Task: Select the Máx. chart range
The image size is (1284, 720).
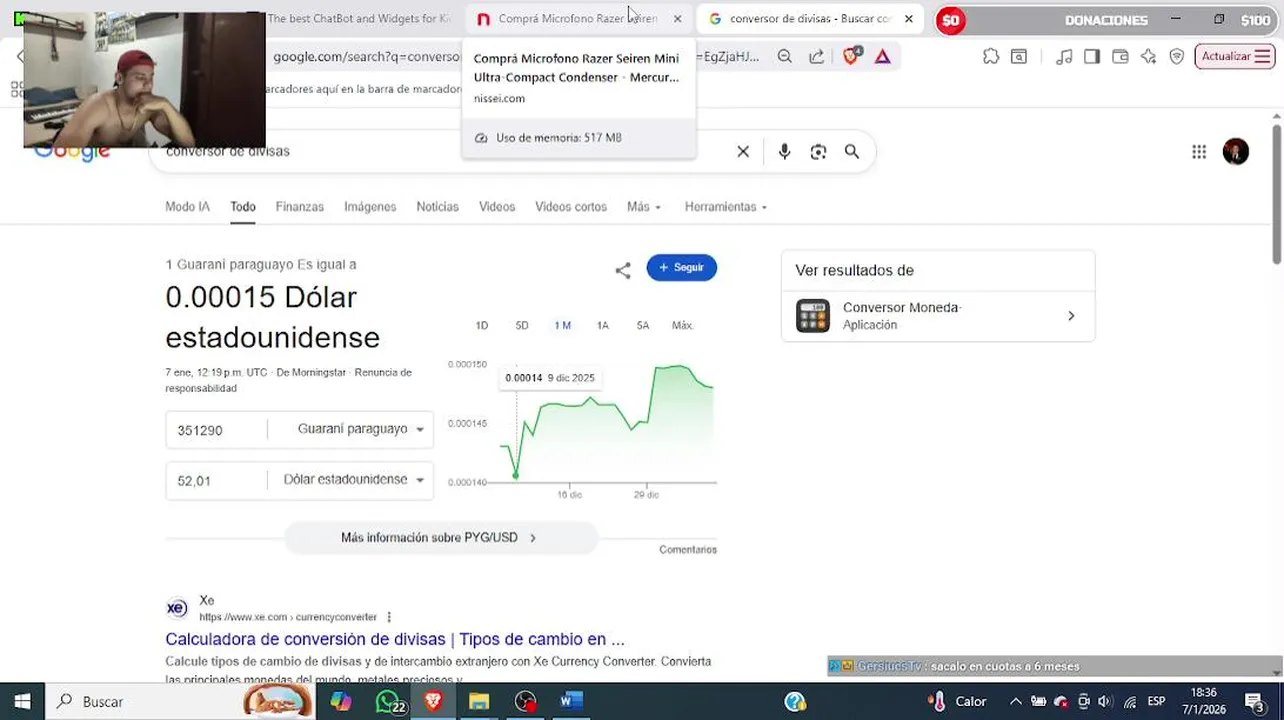Action: pos(683,326)
